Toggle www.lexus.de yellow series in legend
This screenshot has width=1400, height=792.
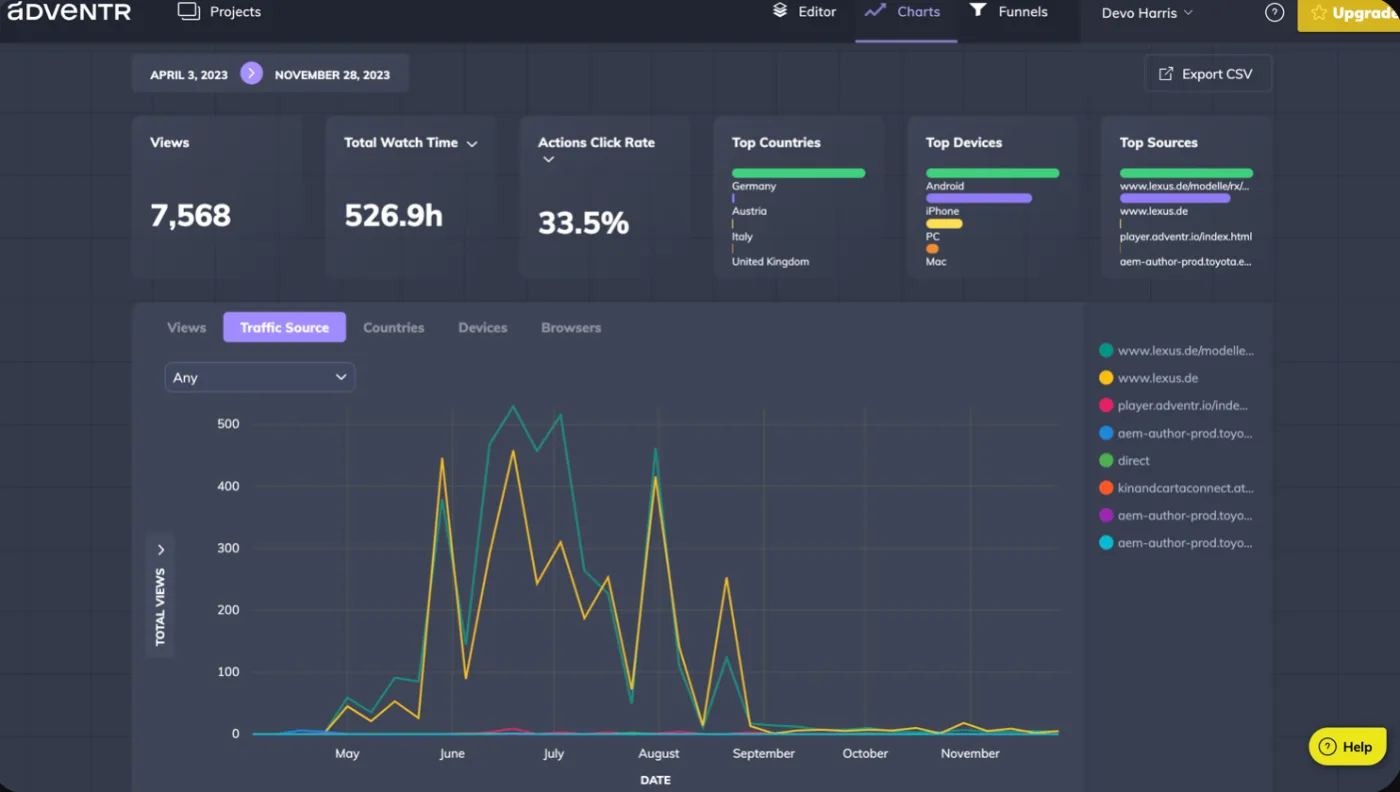tap(1148, 378)
